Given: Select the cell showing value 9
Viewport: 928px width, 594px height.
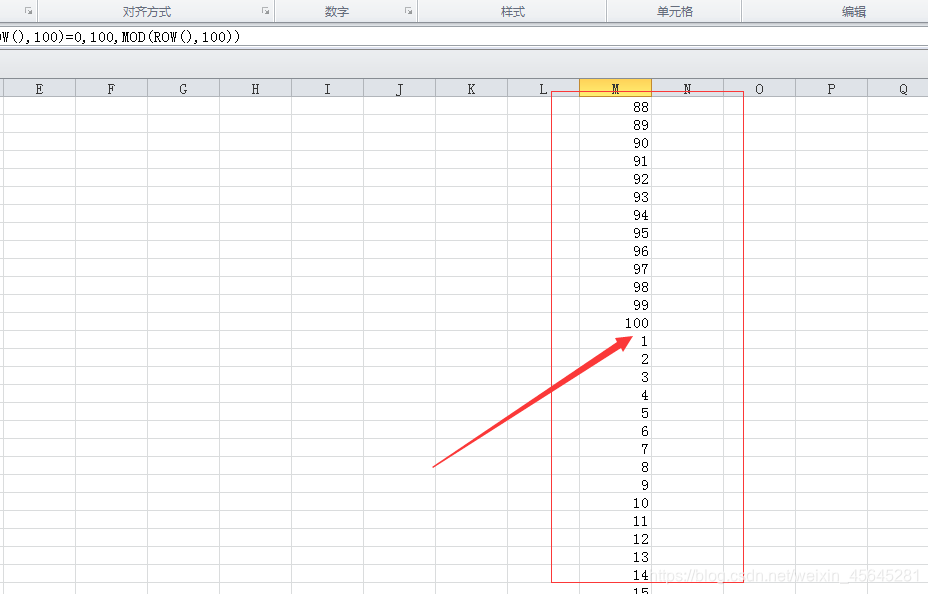Looking at the screenshot, I should [x=616, y=484].
